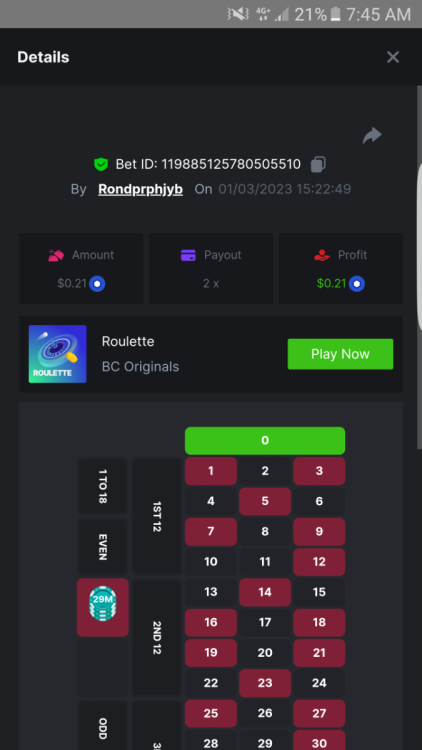Select the green 0 cell
Screen dimensions: 422x750
pos(265,441)
